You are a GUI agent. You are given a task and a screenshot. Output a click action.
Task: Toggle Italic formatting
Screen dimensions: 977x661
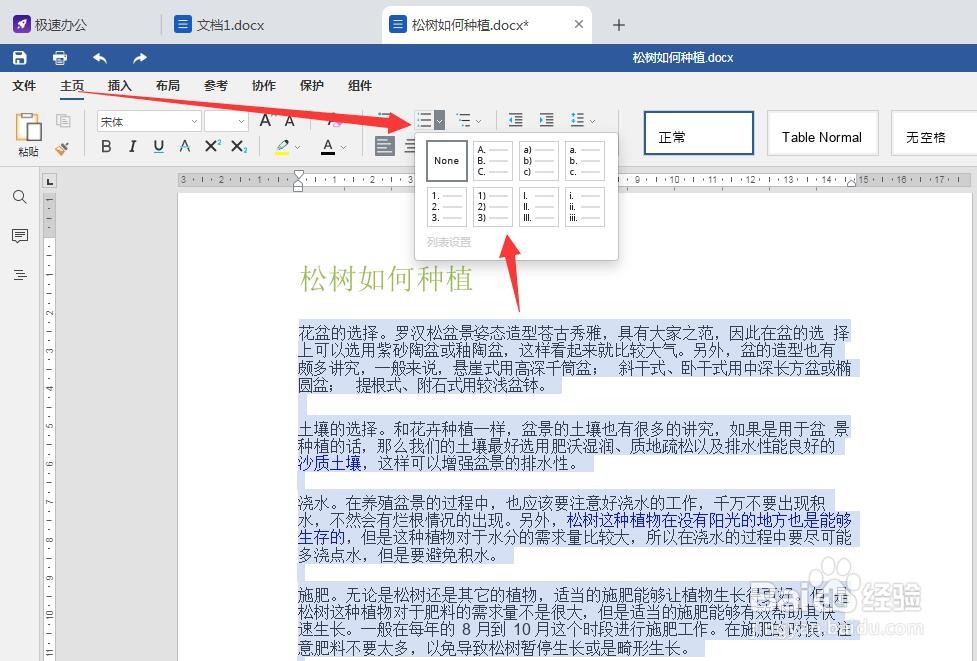pyautogui.click(x=132, y=146)
